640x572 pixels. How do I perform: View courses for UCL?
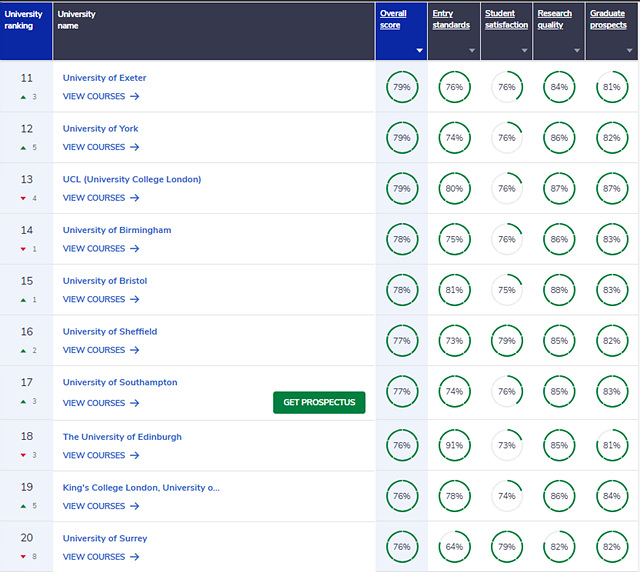pyautogui.click(x=101, y=198)
